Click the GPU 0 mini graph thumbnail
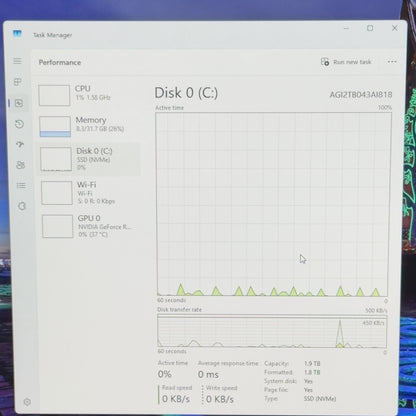 click(58, 226)
